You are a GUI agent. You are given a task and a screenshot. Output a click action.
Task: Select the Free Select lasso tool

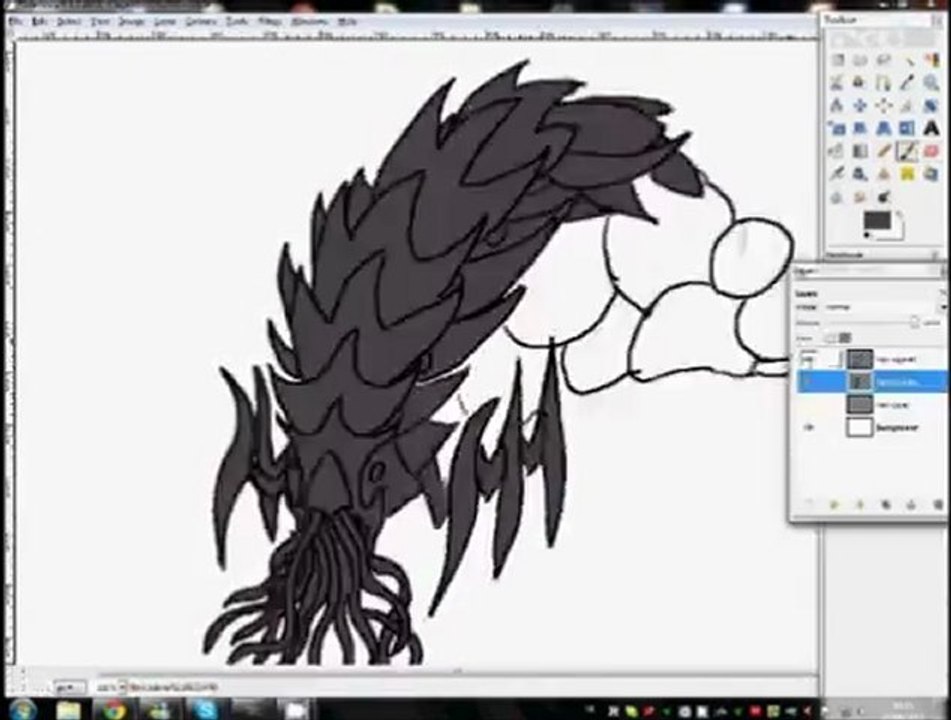coord(884,60)
